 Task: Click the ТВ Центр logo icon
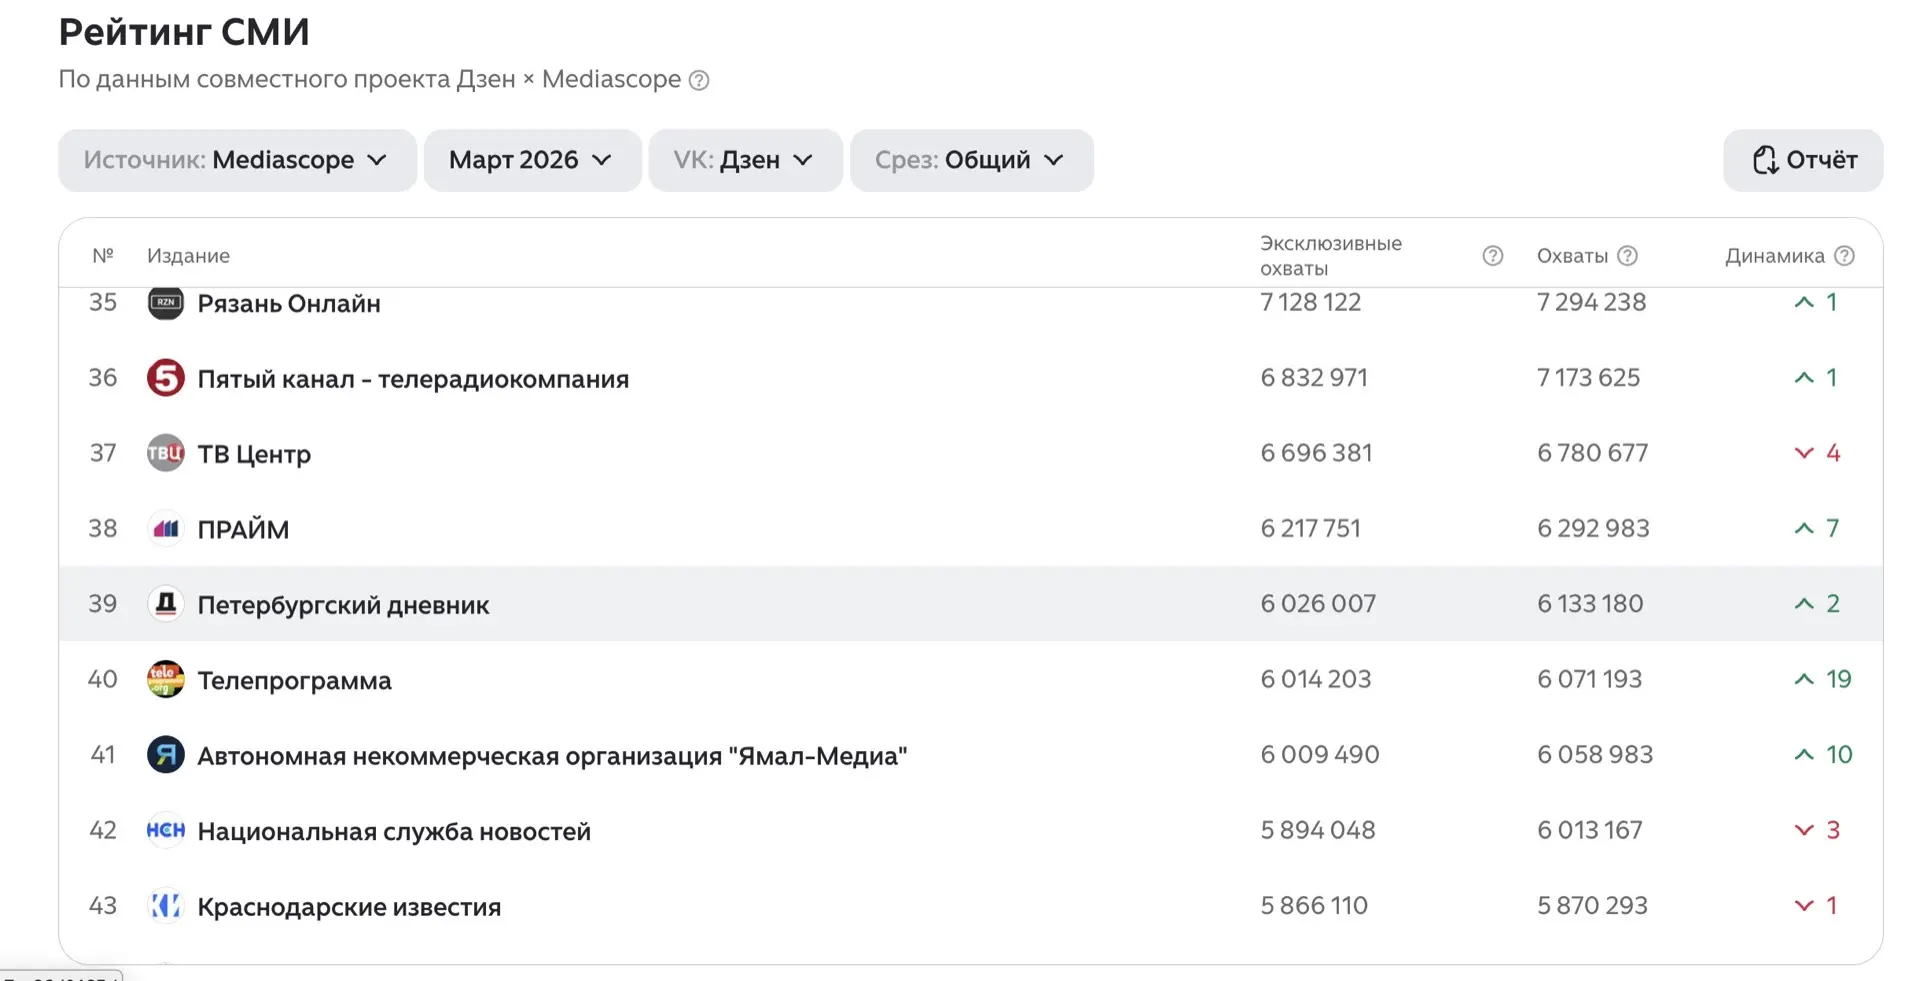click(x=165, y=453)
